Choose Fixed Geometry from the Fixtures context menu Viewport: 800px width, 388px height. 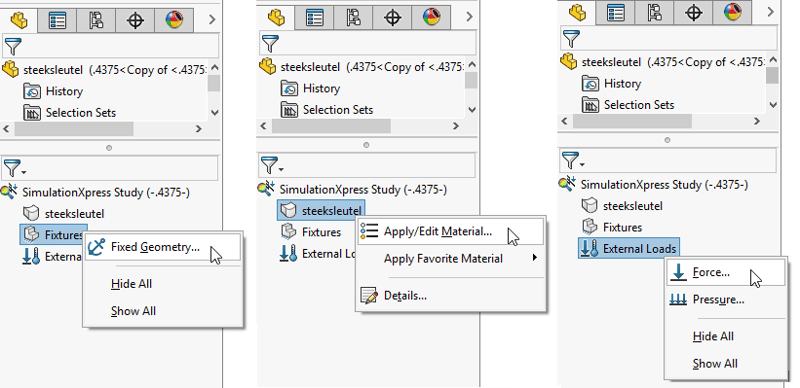pyautogui.click(x=162, y=247)
